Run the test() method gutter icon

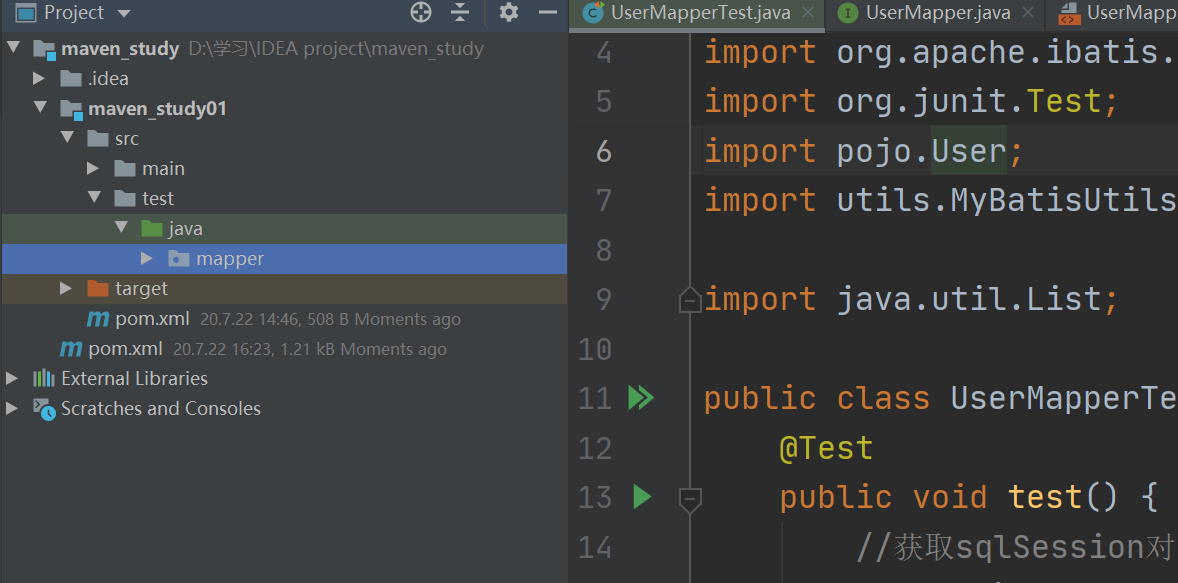point(642,496)
